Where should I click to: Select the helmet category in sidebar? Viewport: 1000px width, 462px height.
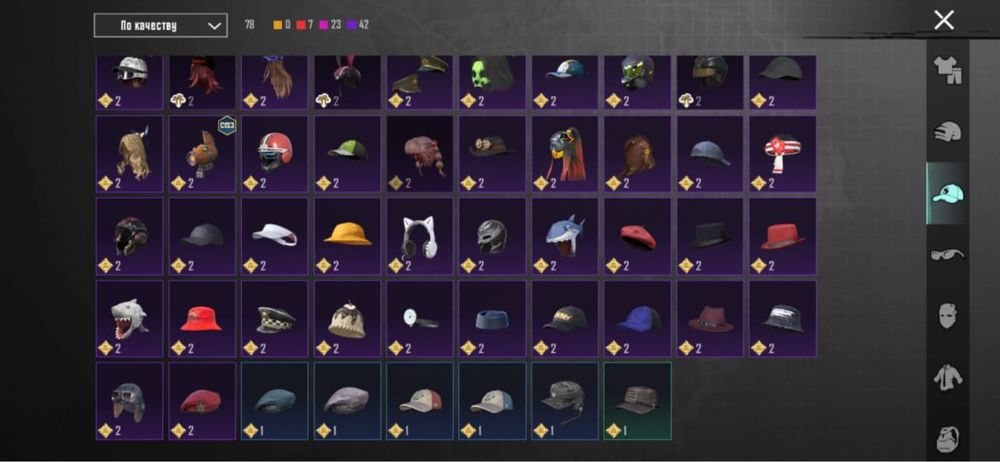click(947, 131)
